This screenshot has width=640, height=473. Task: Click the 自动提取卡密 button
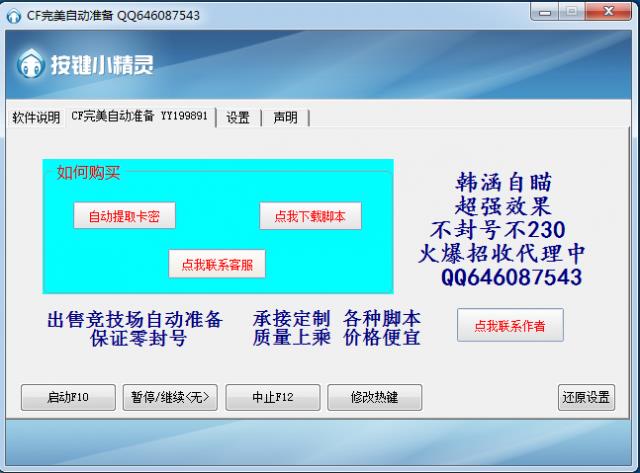pyautogui.click(x=124, y=216)
